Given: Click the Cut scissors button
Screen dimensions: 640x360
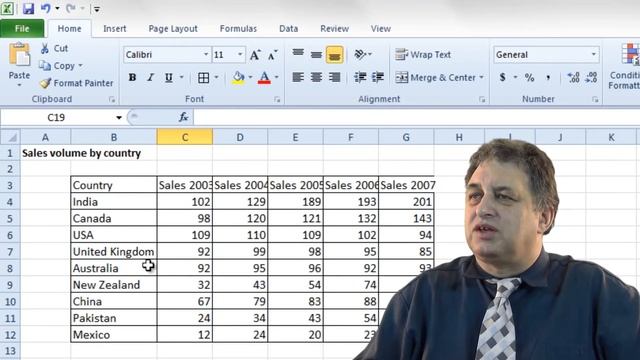Looking at the screenshot, I should pos(54,48).
